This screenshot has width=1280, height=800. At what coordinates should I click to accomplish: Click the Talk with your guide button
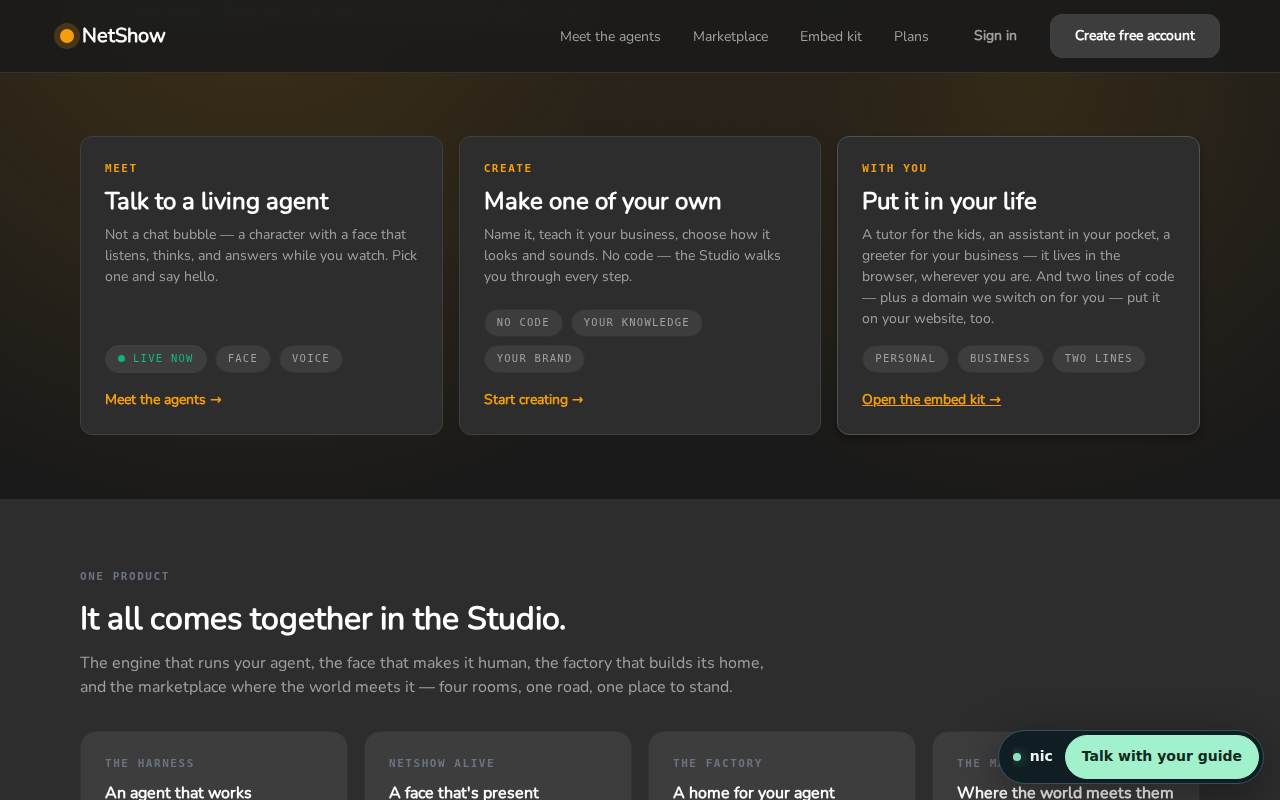[x=1162, y=756]
